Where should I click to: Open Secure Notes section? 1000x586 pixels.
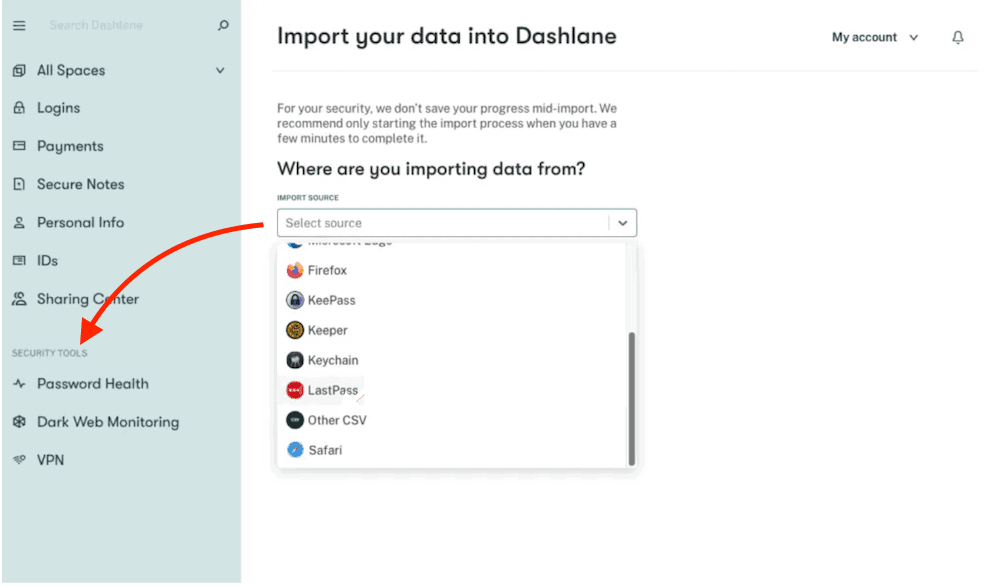tap(80, 184)
